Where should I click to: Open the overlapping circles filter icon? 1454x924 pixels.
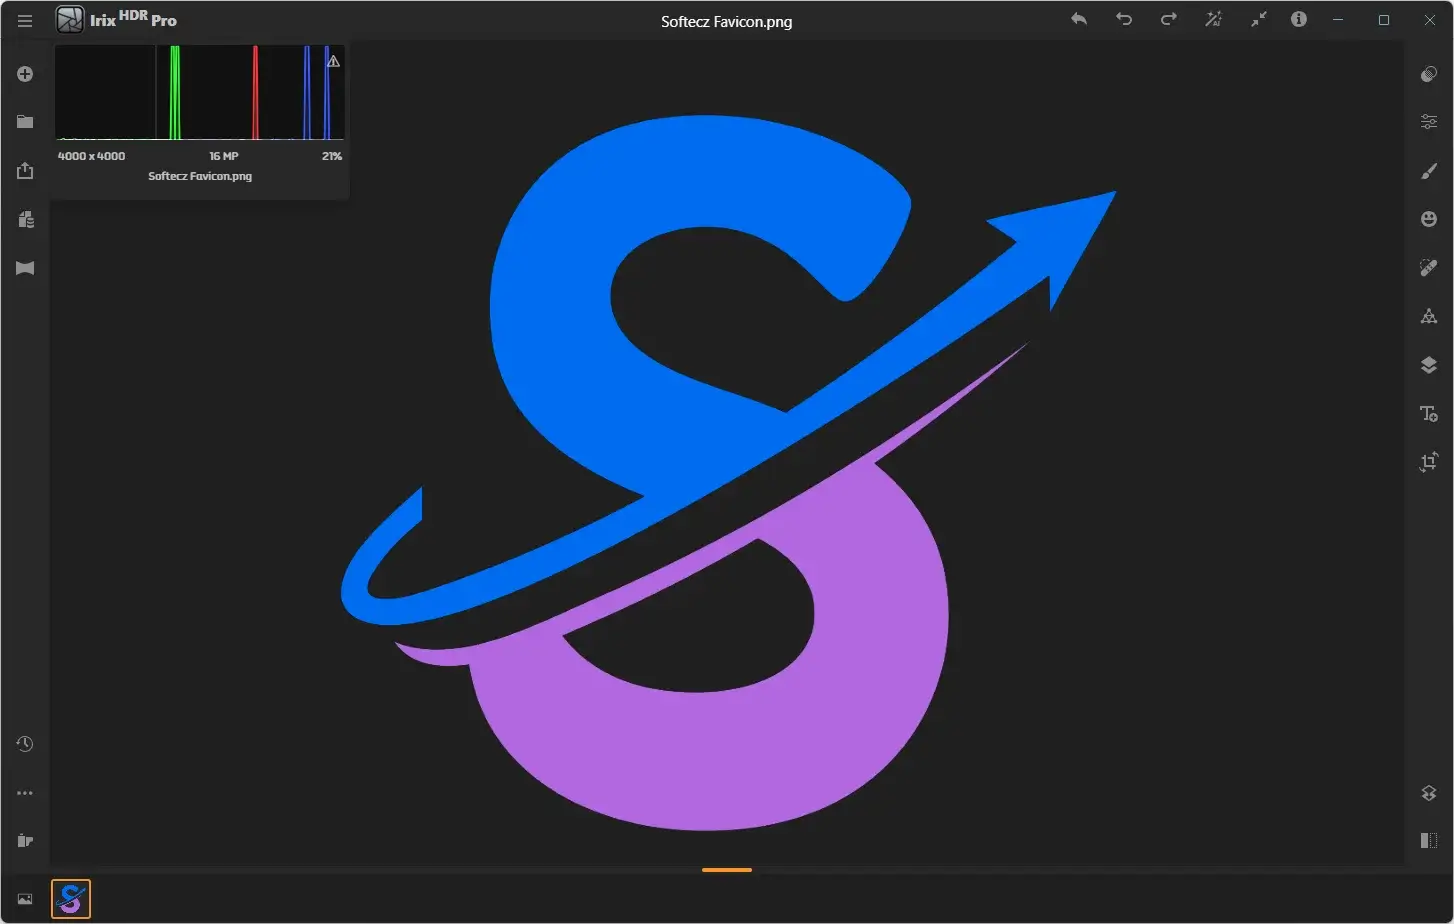(1429, 74)
